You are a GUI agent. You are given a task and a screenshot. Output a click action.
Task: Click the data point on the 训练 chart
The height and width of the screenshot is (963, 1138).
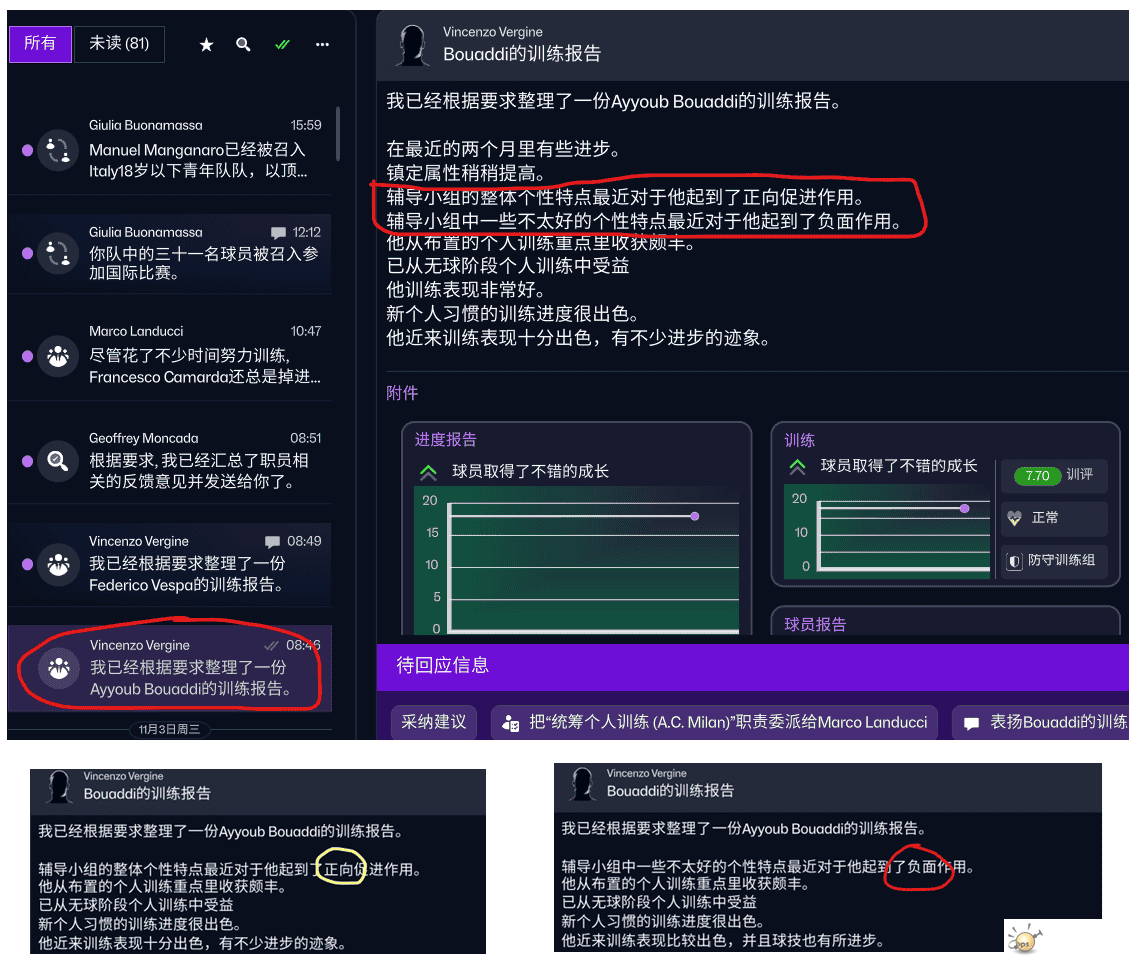click(965, 509)
